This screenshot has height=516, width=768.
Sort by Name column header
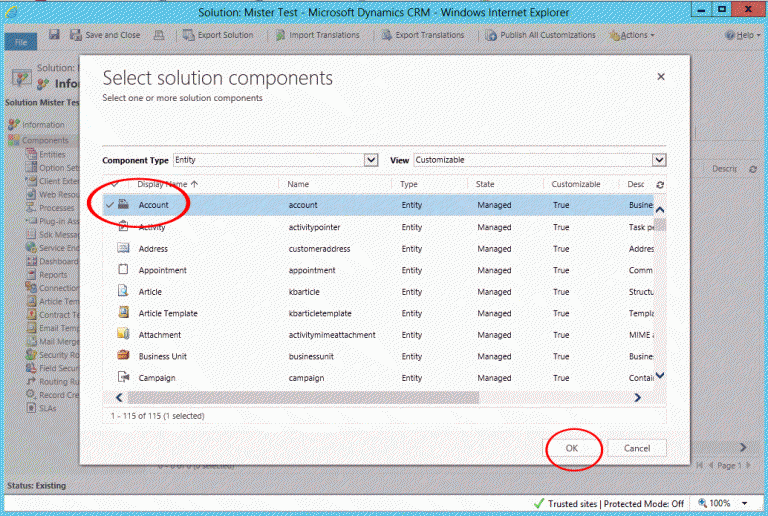point(298,184)
